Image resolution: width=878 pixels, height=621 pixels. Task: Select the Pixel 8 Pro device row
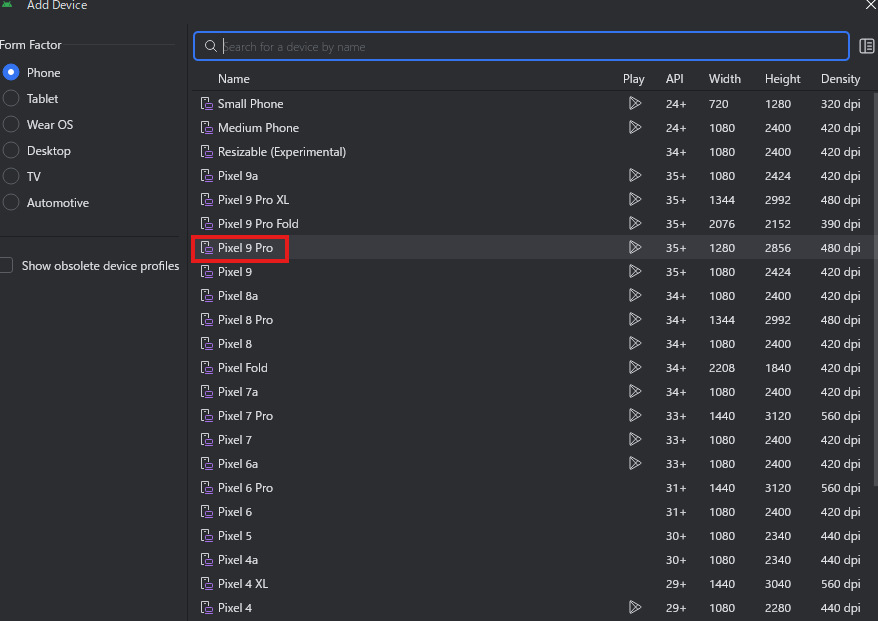coord(532,320)
